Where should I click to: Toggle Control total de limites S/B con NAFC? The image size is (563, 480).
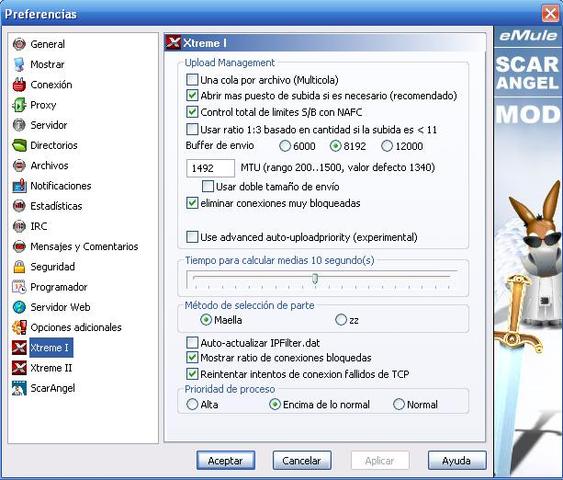pos(192,112)
